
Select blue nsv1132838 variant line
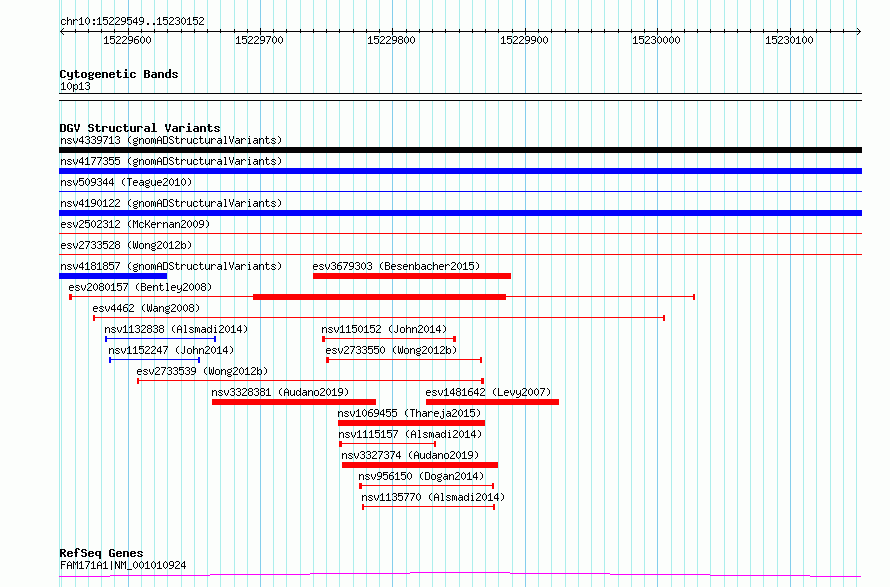click(x=161, y=339)
